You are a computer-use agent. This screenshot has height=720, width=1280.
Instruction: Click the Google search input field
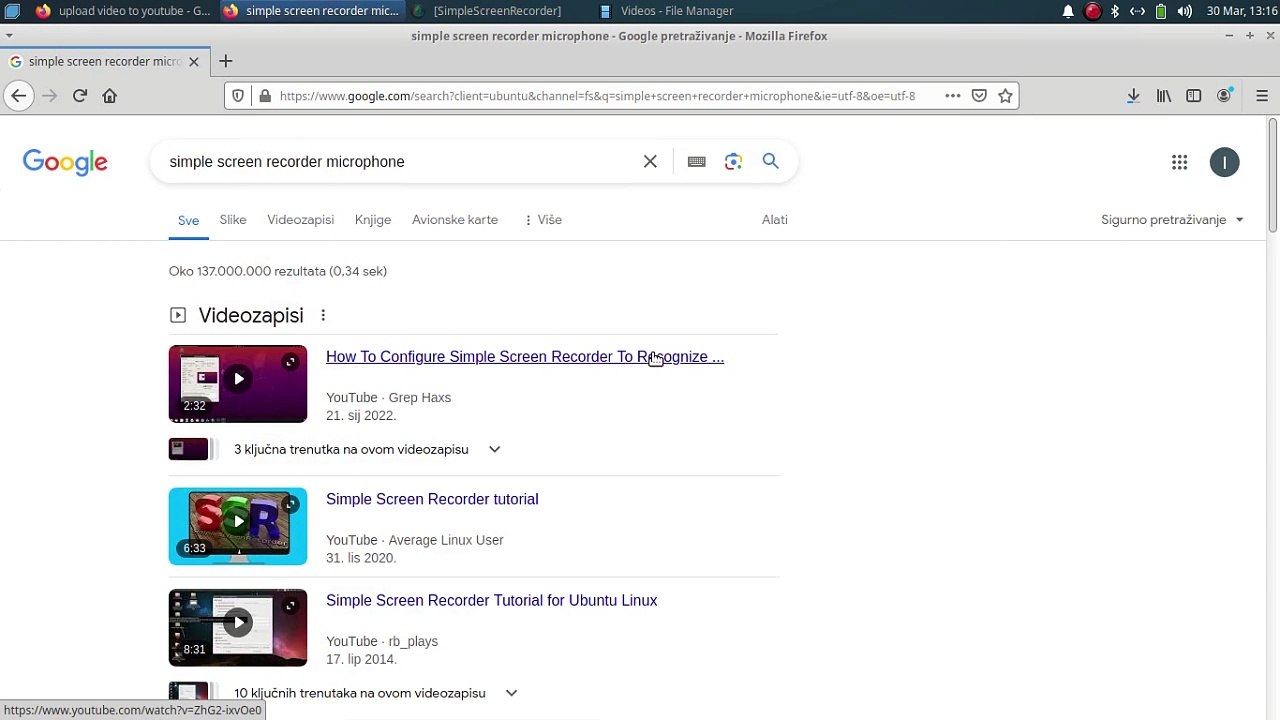pos(400,162)
